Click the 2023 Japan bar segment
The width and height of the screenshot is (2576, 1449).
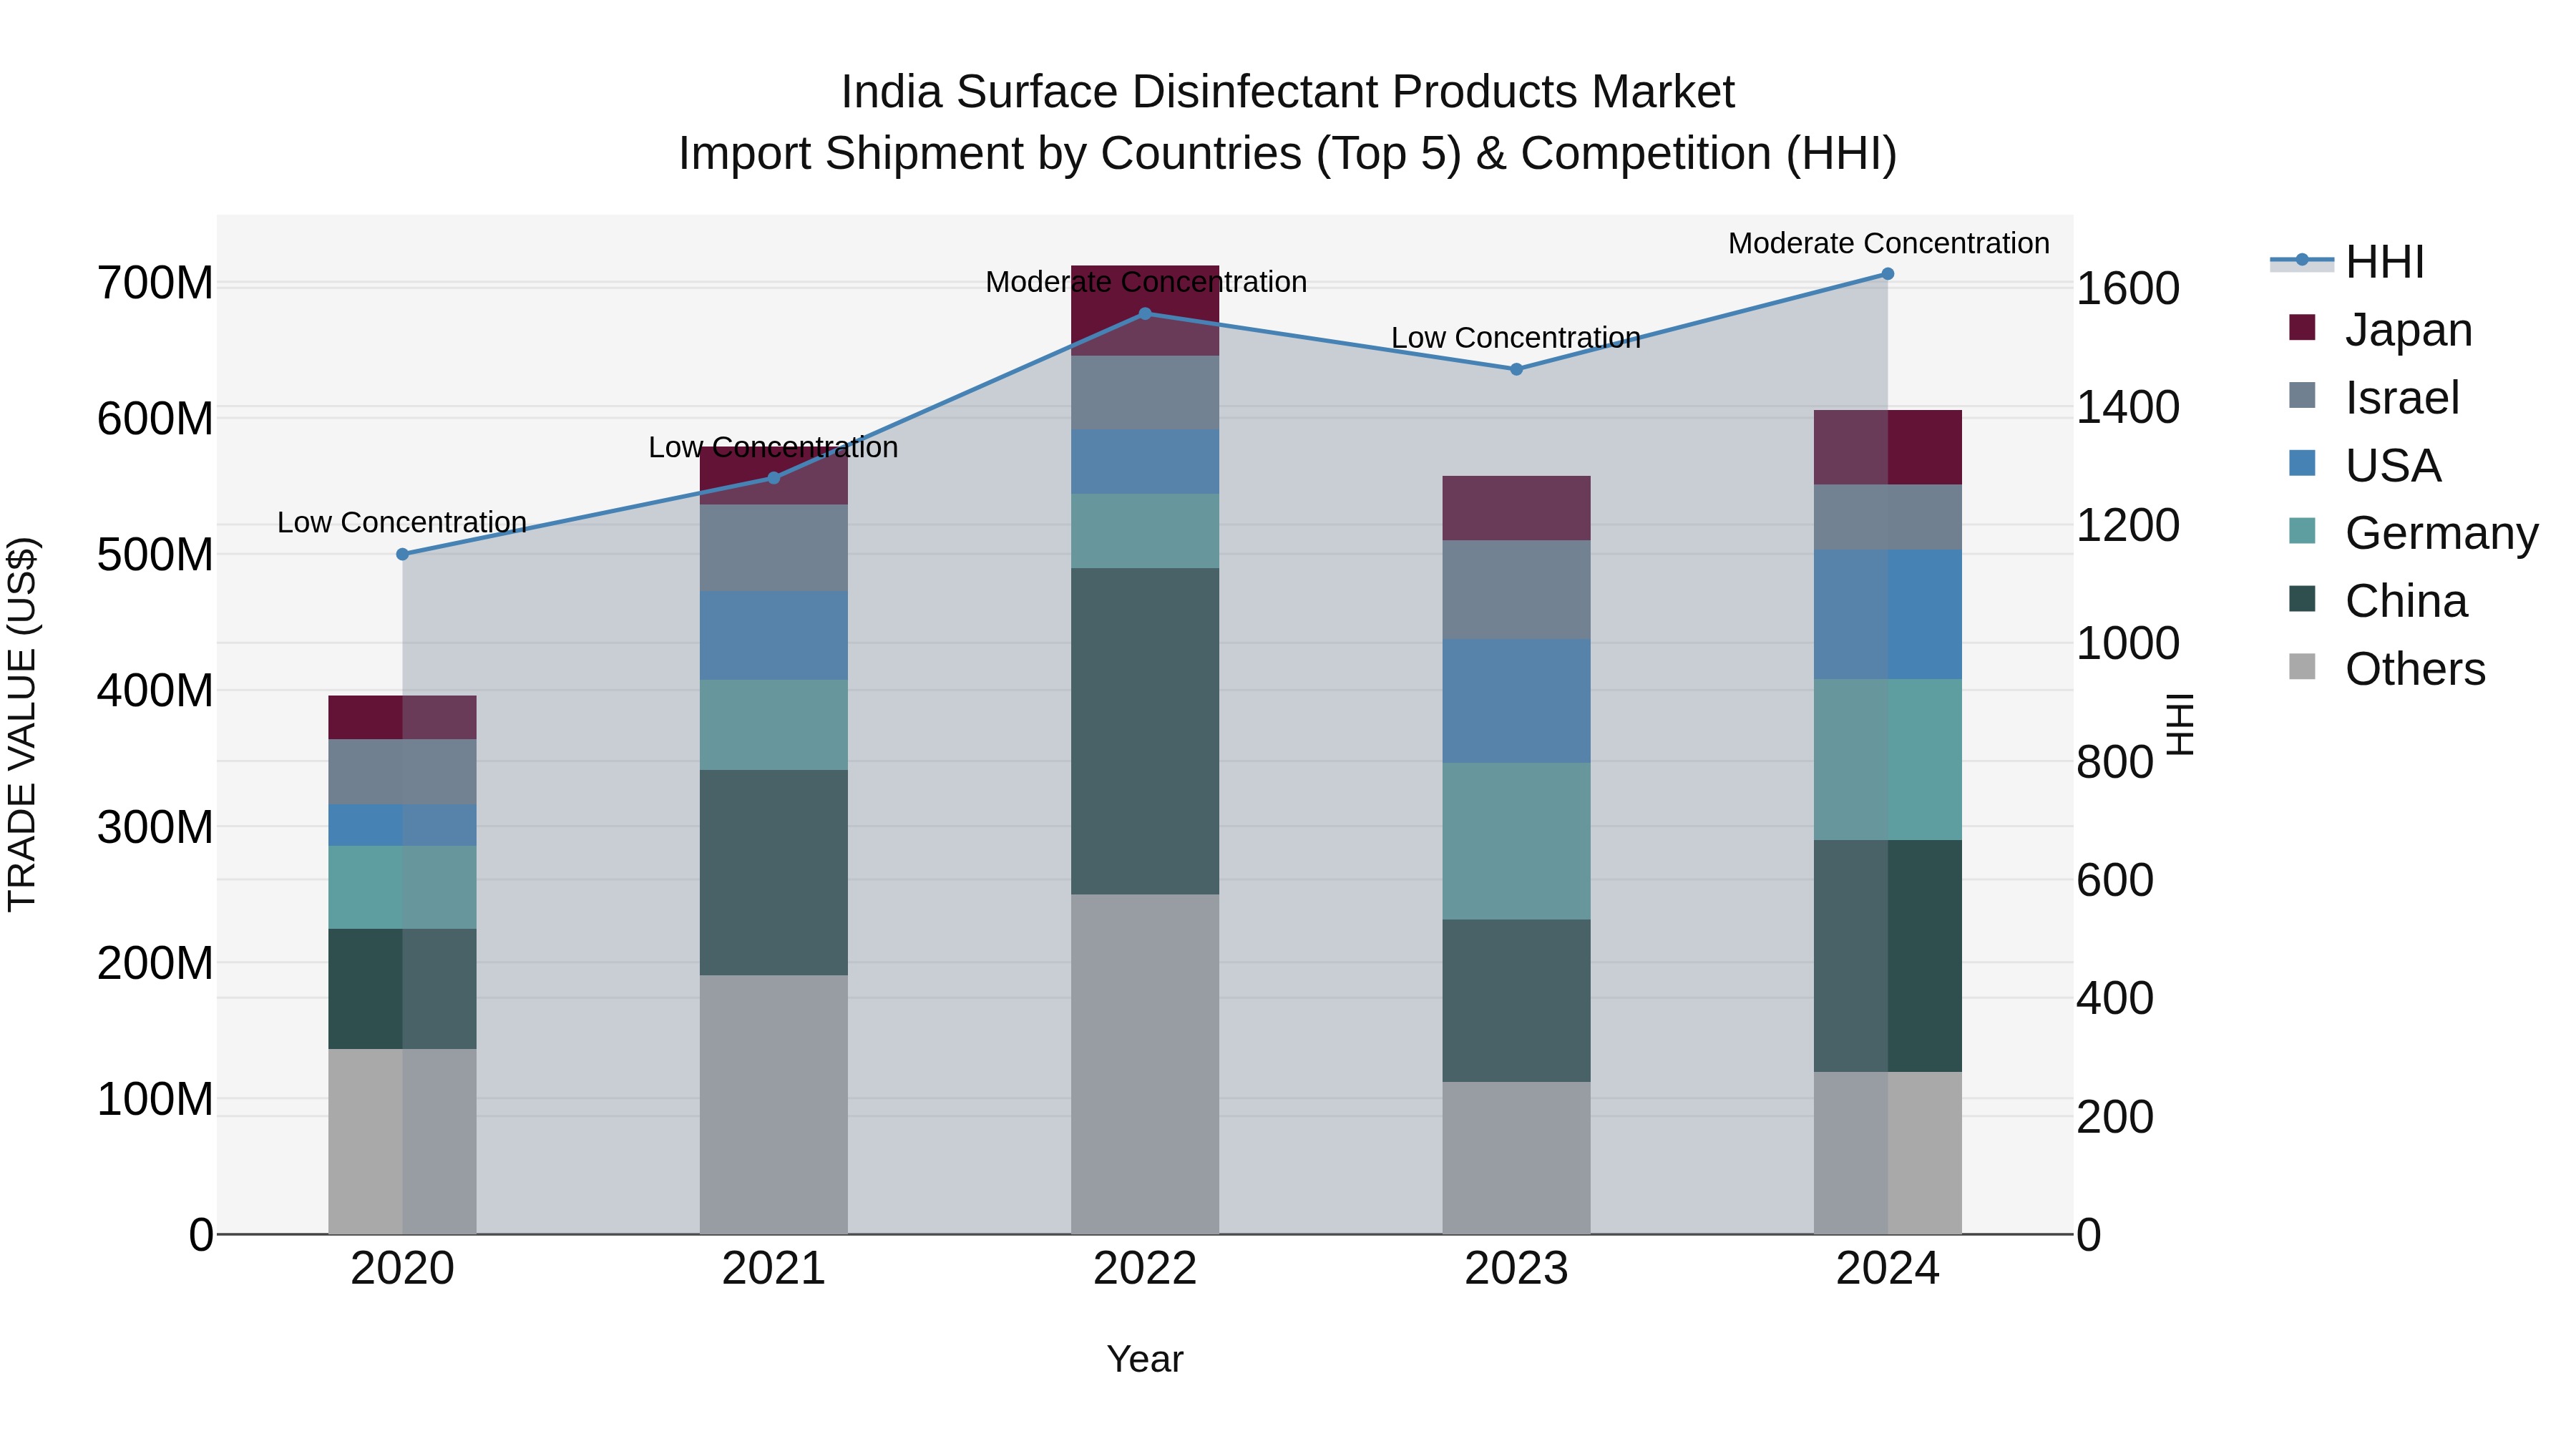pyautogui.click(x=1516, y=508)
